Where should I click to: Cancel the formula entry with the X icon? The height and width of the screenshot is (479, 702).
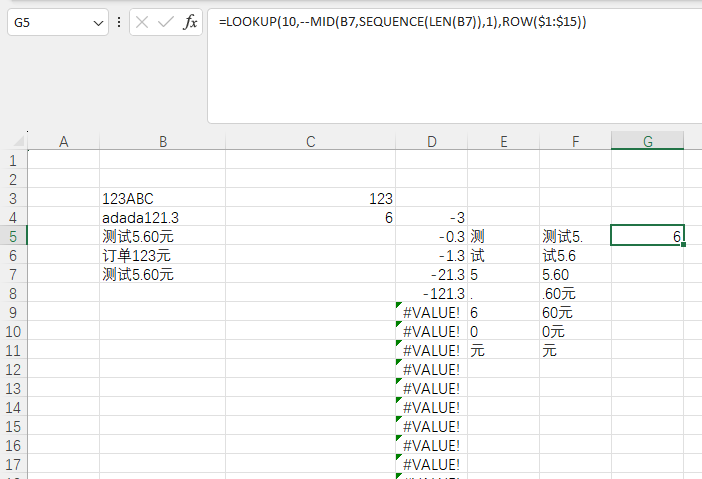[x=142, y=22]
